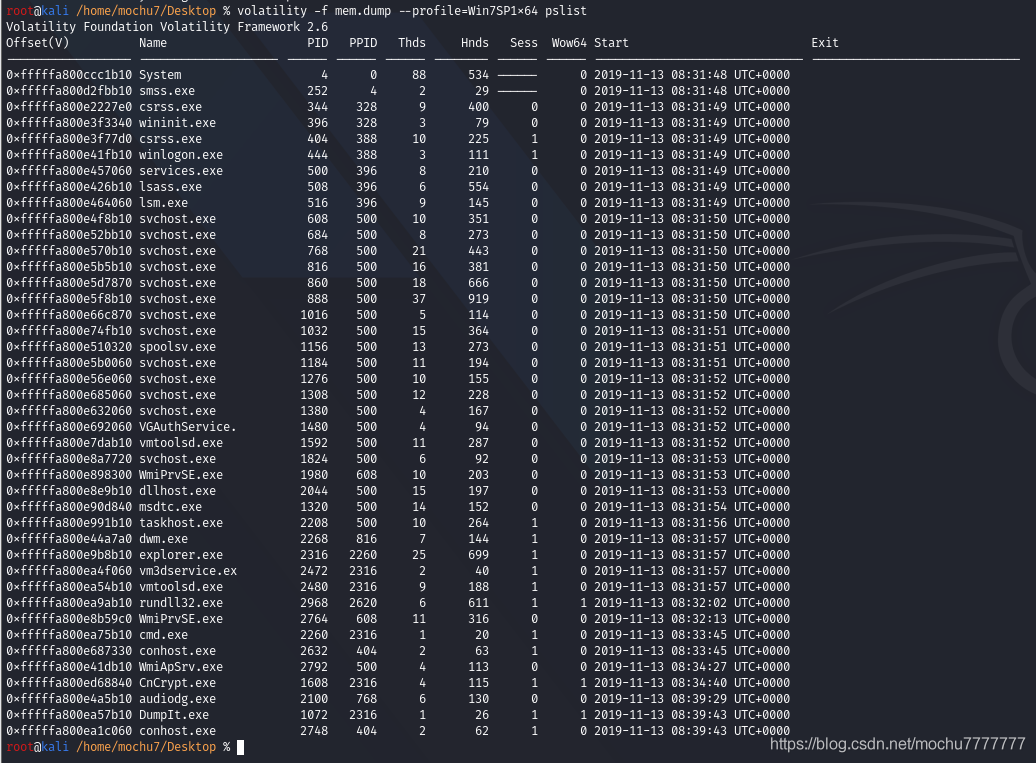Viewport: 1036px width, 763px height.
Task: Click the offset 0xfffffa800ea57b10
Action: pyautogui.click(x=69, y=715)
